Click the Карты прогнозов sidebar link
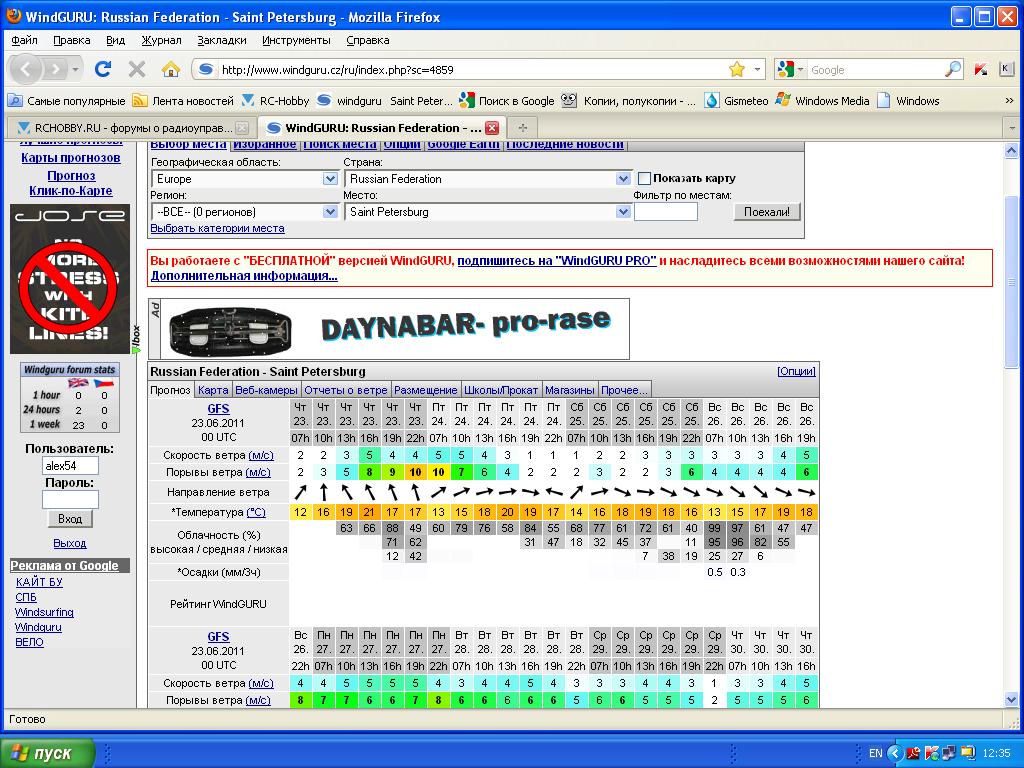 tap(71, 157)
